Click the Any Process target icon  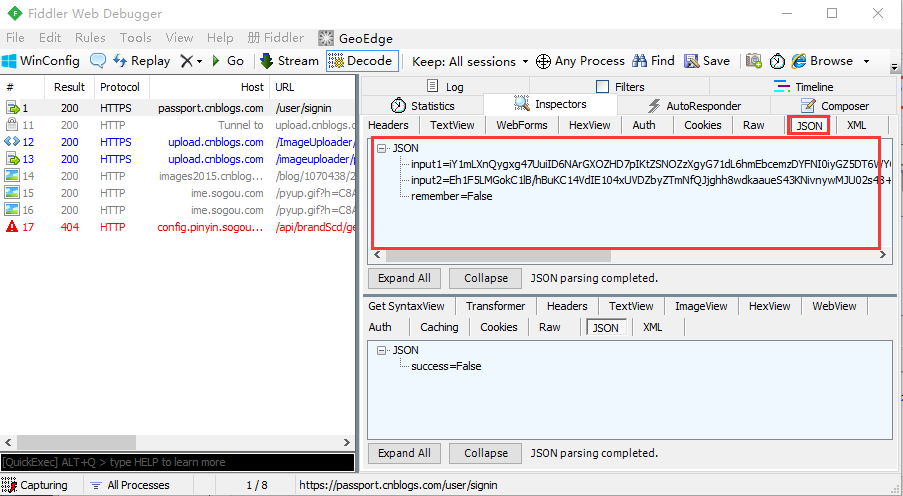point(543,61)
